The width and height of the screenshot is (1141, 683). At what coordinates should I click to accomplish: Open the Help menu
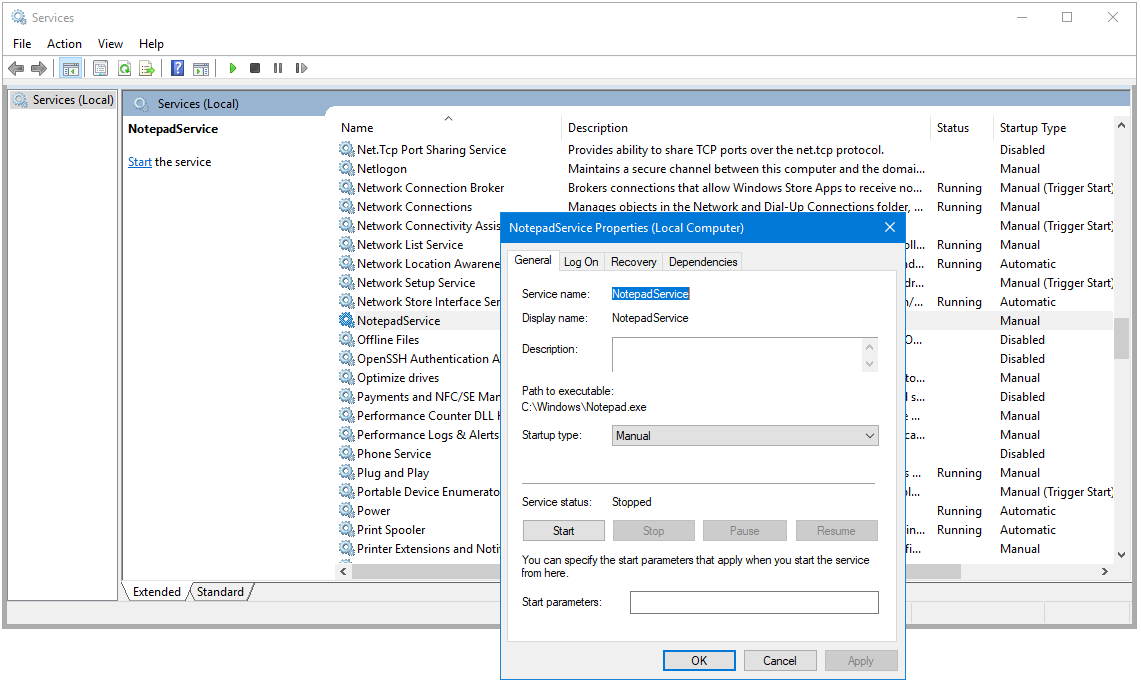click(151, 44)
